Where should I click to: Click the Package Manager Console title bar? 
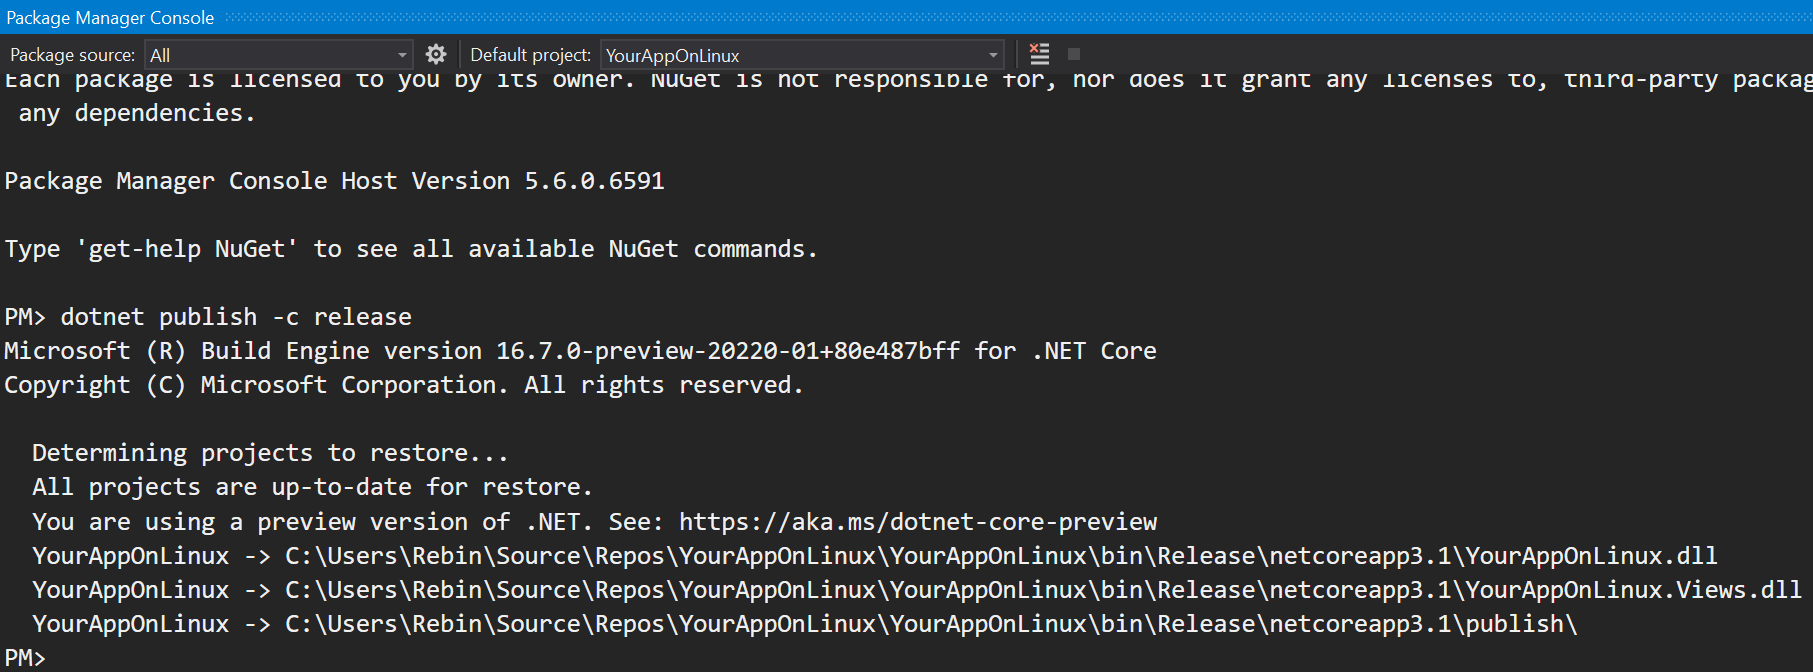point(906,17)
